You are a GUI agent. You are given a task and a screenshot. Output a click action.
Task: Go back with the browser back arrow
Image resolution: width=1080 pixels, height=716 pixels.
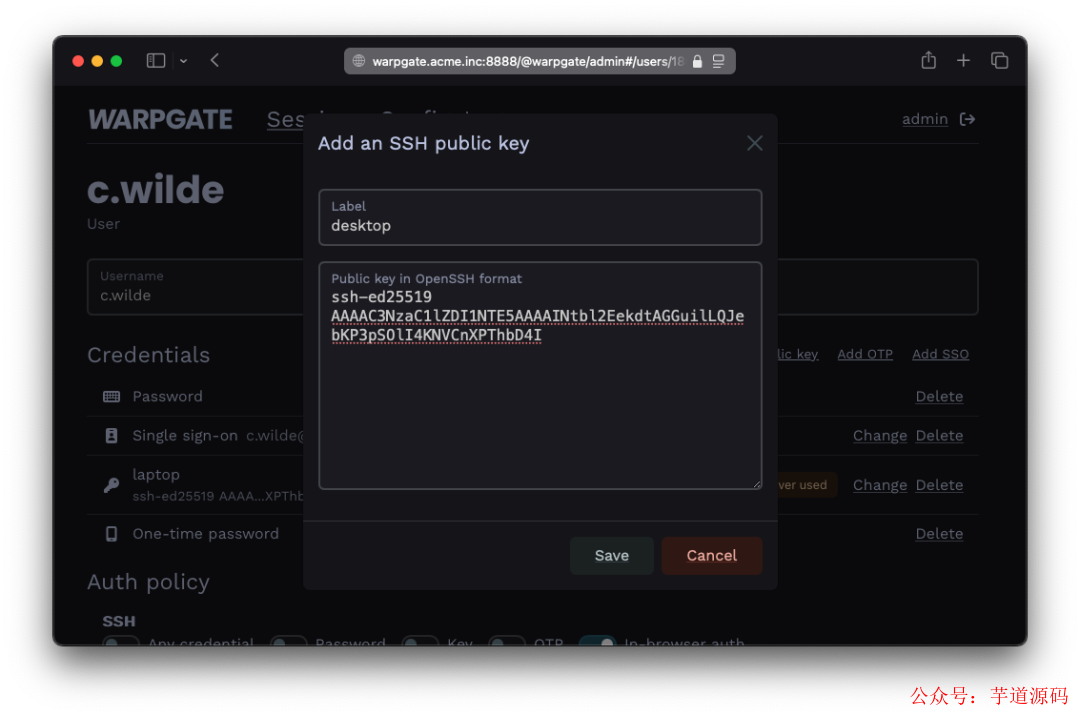pos(215,61)
